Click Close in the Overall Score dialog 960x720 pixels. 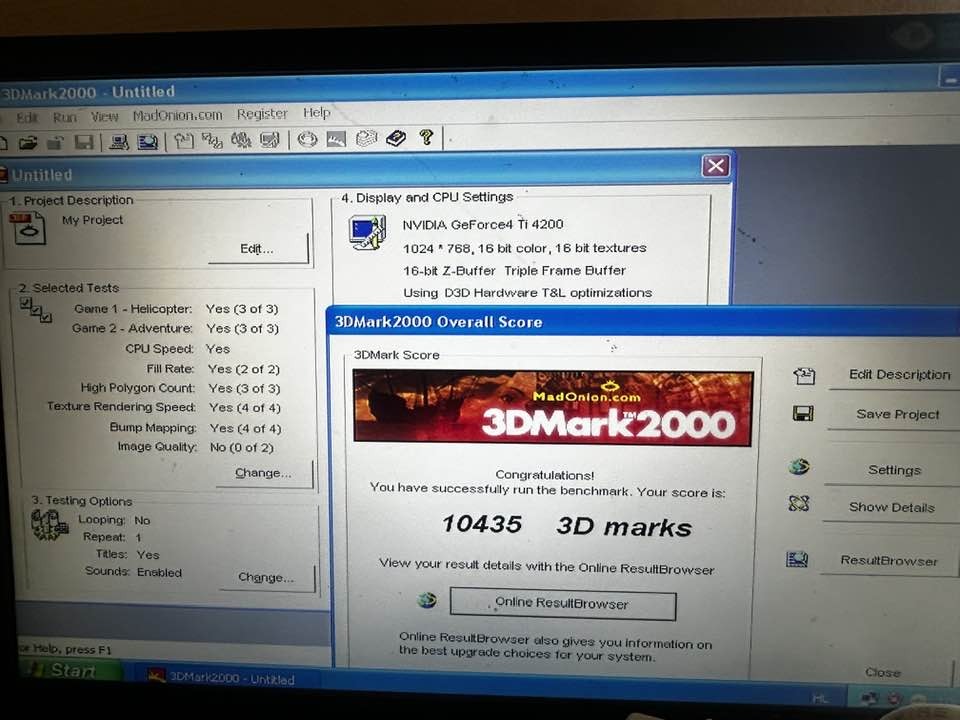coord(883,673)
